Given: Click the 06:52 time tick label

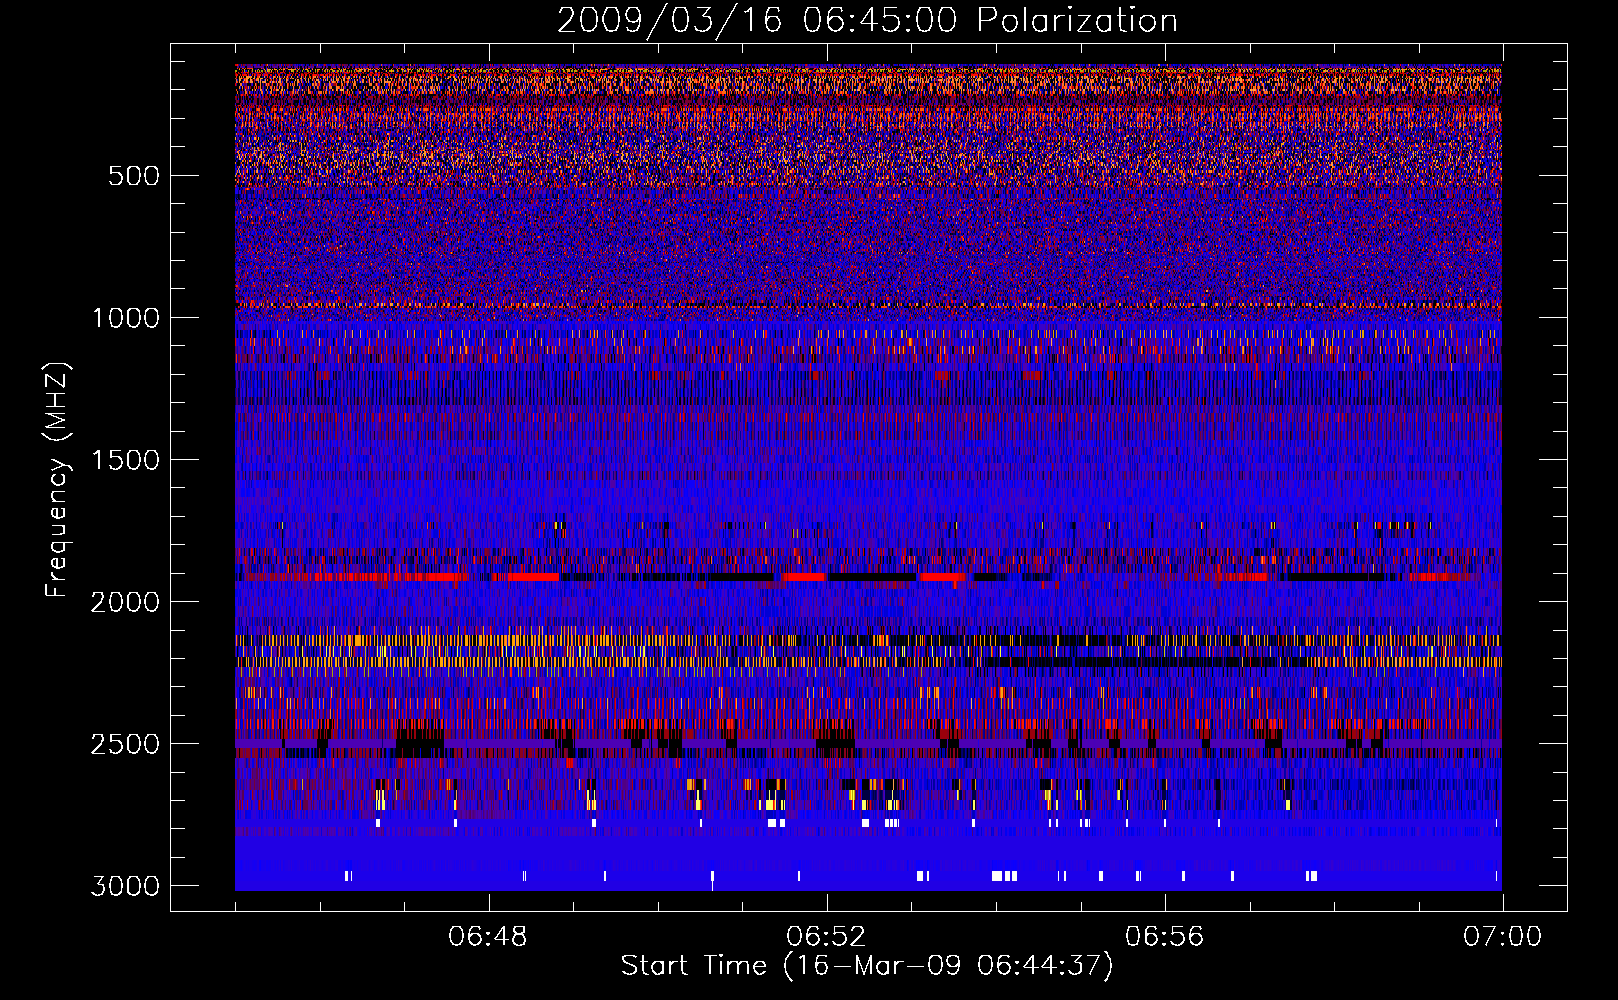Looking at the screenshot, I should pyautogui.click(x=826, y=937).
